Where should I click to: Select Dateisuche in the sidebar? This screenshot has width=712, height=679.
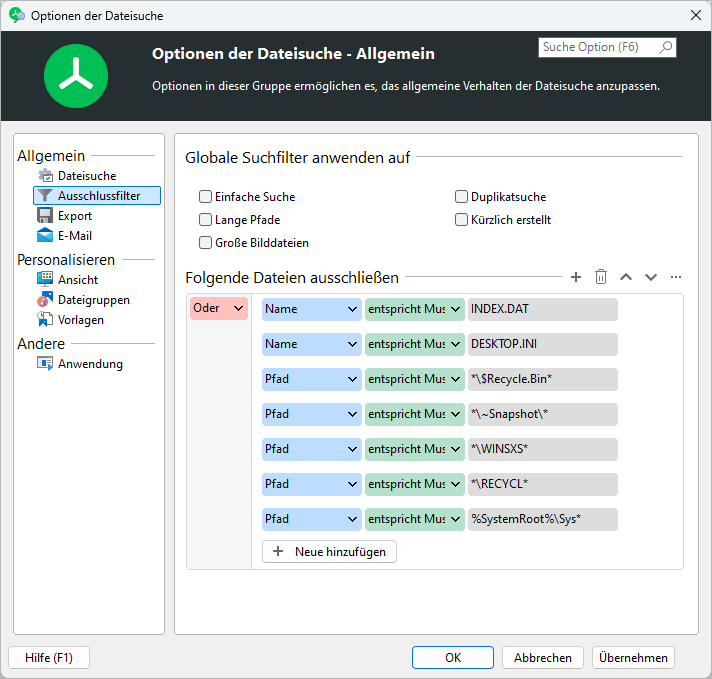coord(86,176)
